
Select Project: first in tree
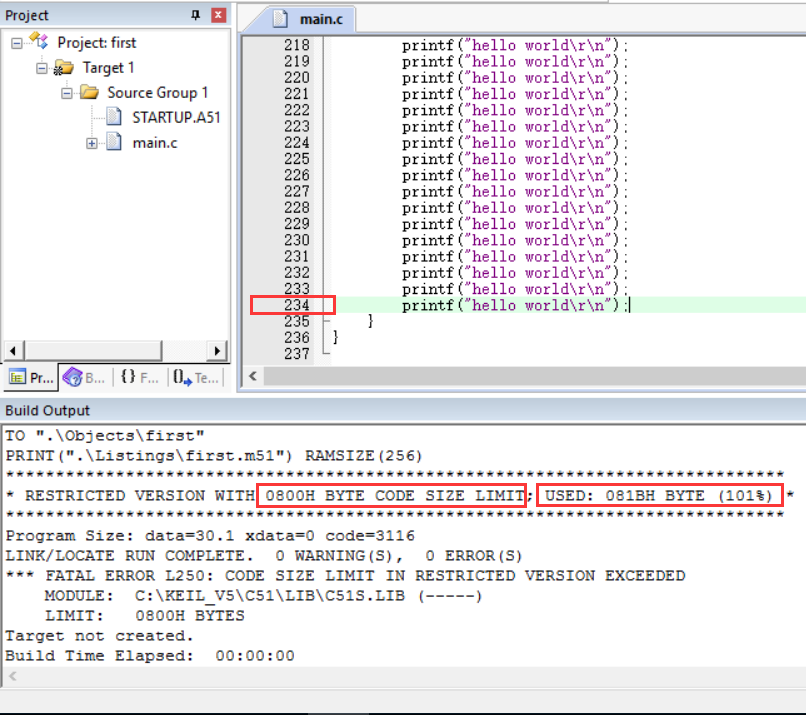[x=97, y=43]
